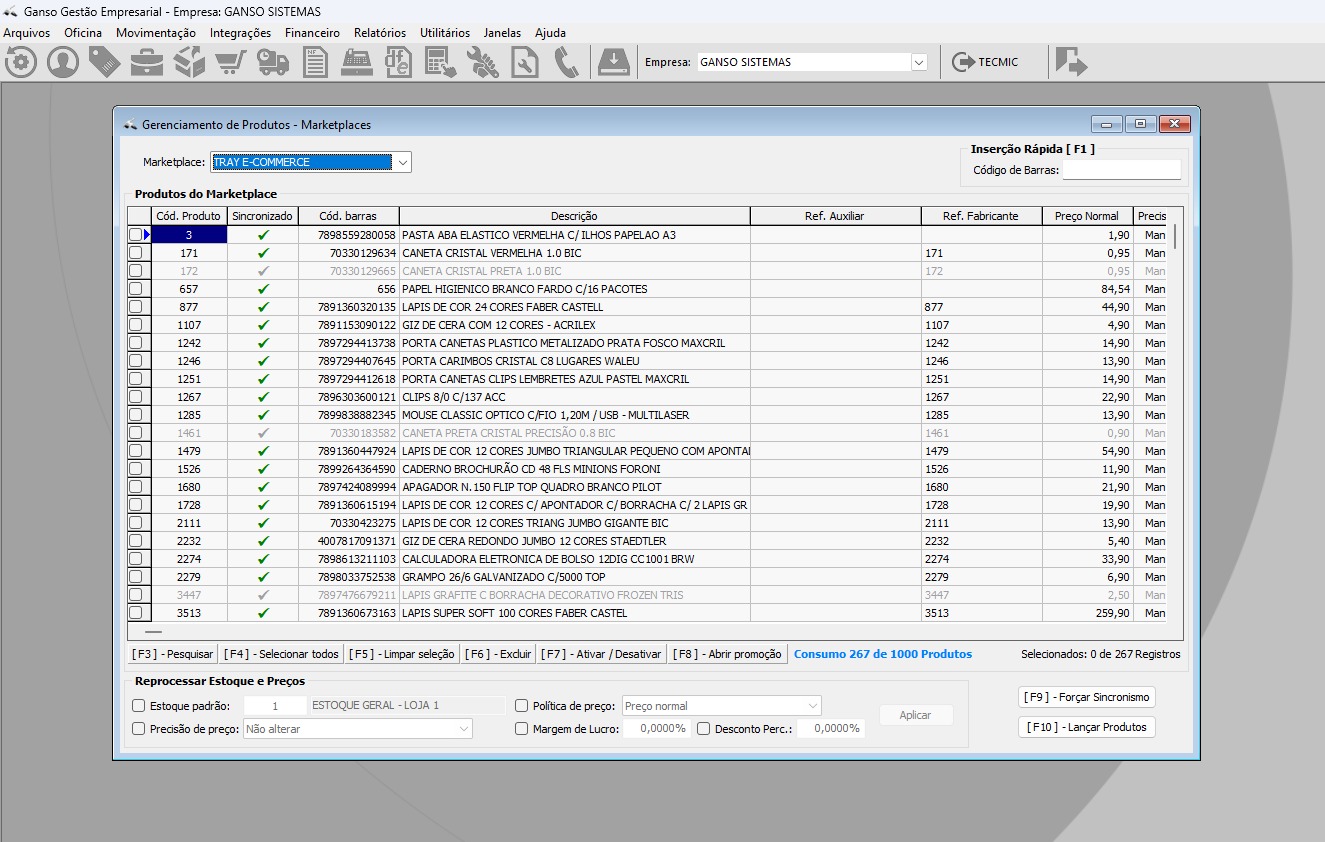This screenshot has width=1325, height=842.
Task: Open the Arquivos menu
Action: (27, 33)
